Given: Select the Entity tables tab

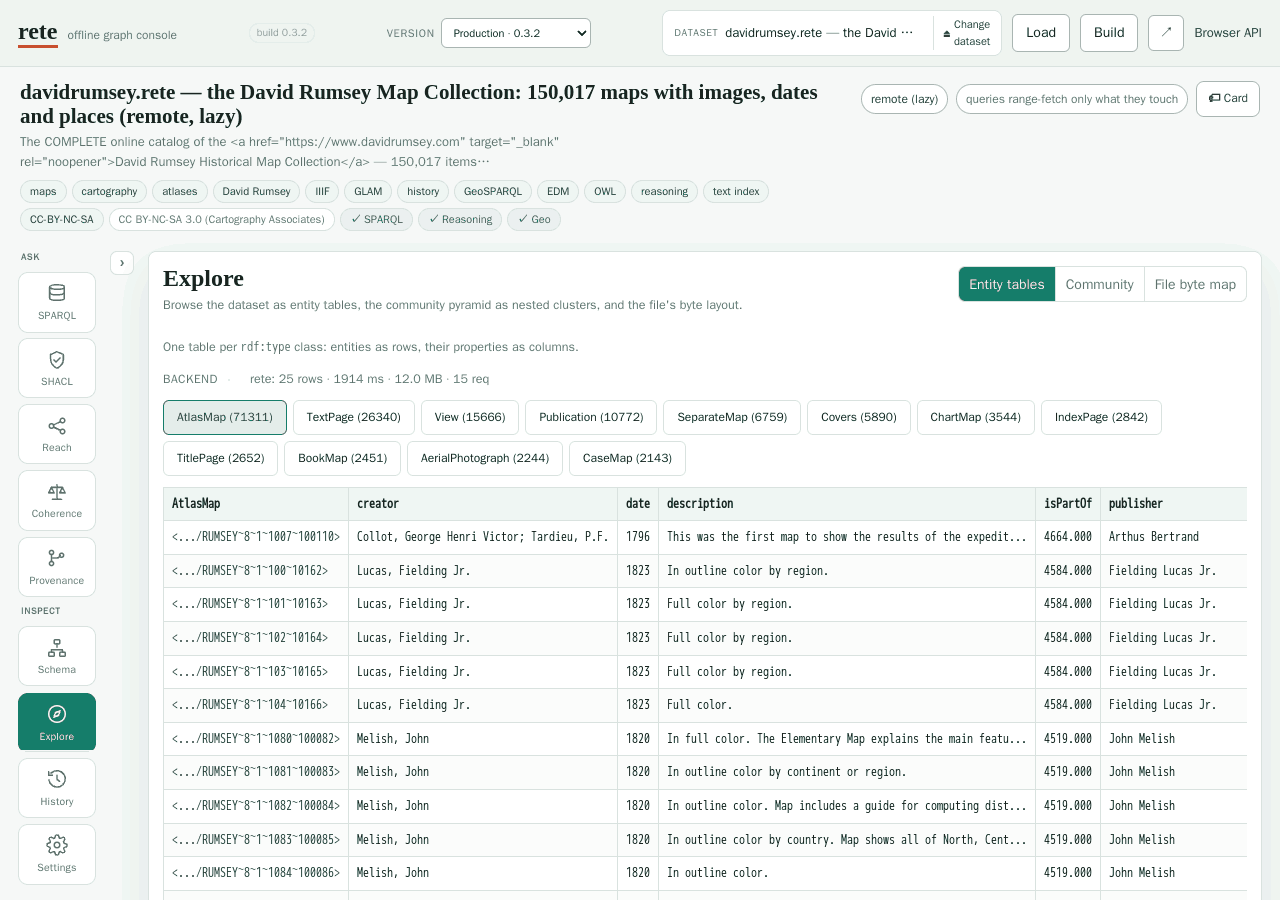Looking at the screenshot, I should coord(1006,284).
